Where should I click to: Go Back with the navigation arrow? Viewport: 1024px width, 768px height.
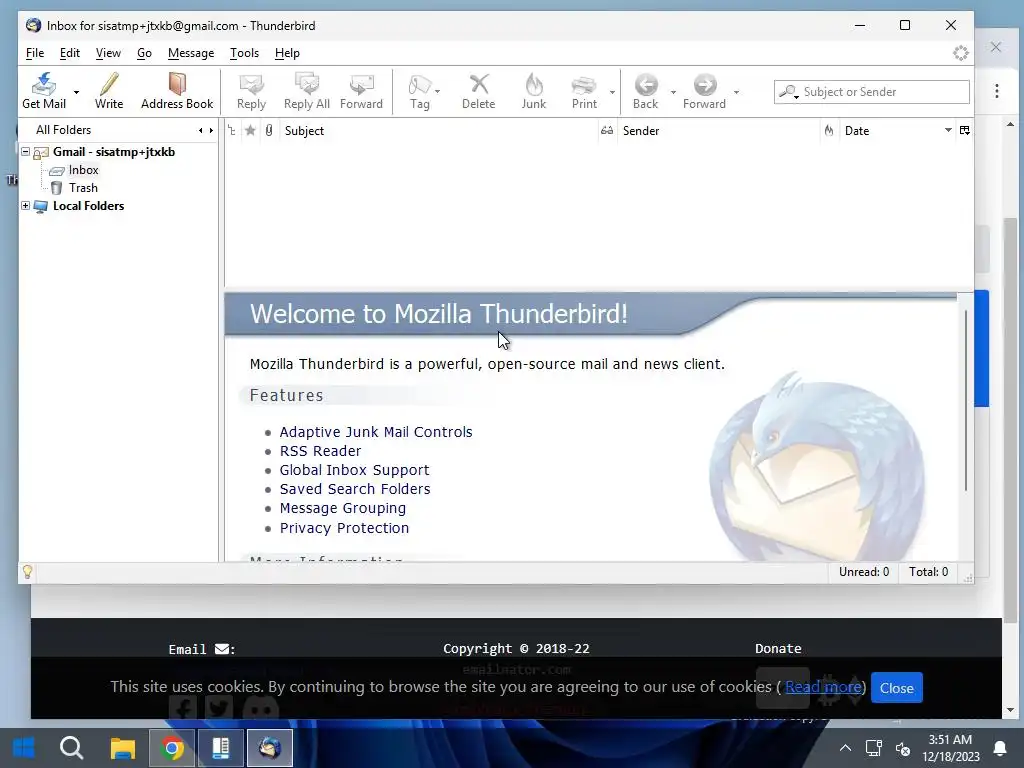point(646,91)
